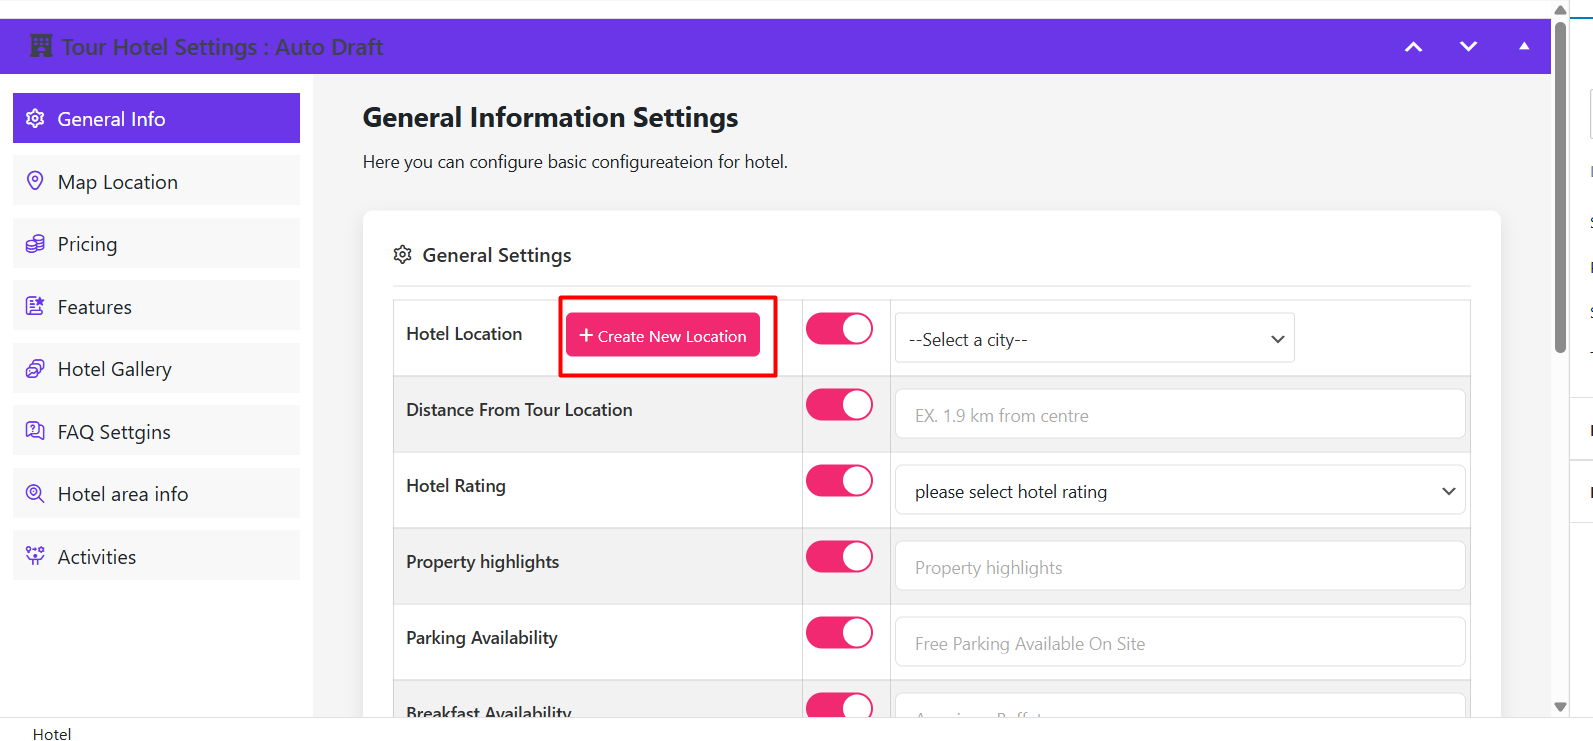Click the Activities sidebar icon
Viewport: 1593px width, 741px height.
(35, 556)
